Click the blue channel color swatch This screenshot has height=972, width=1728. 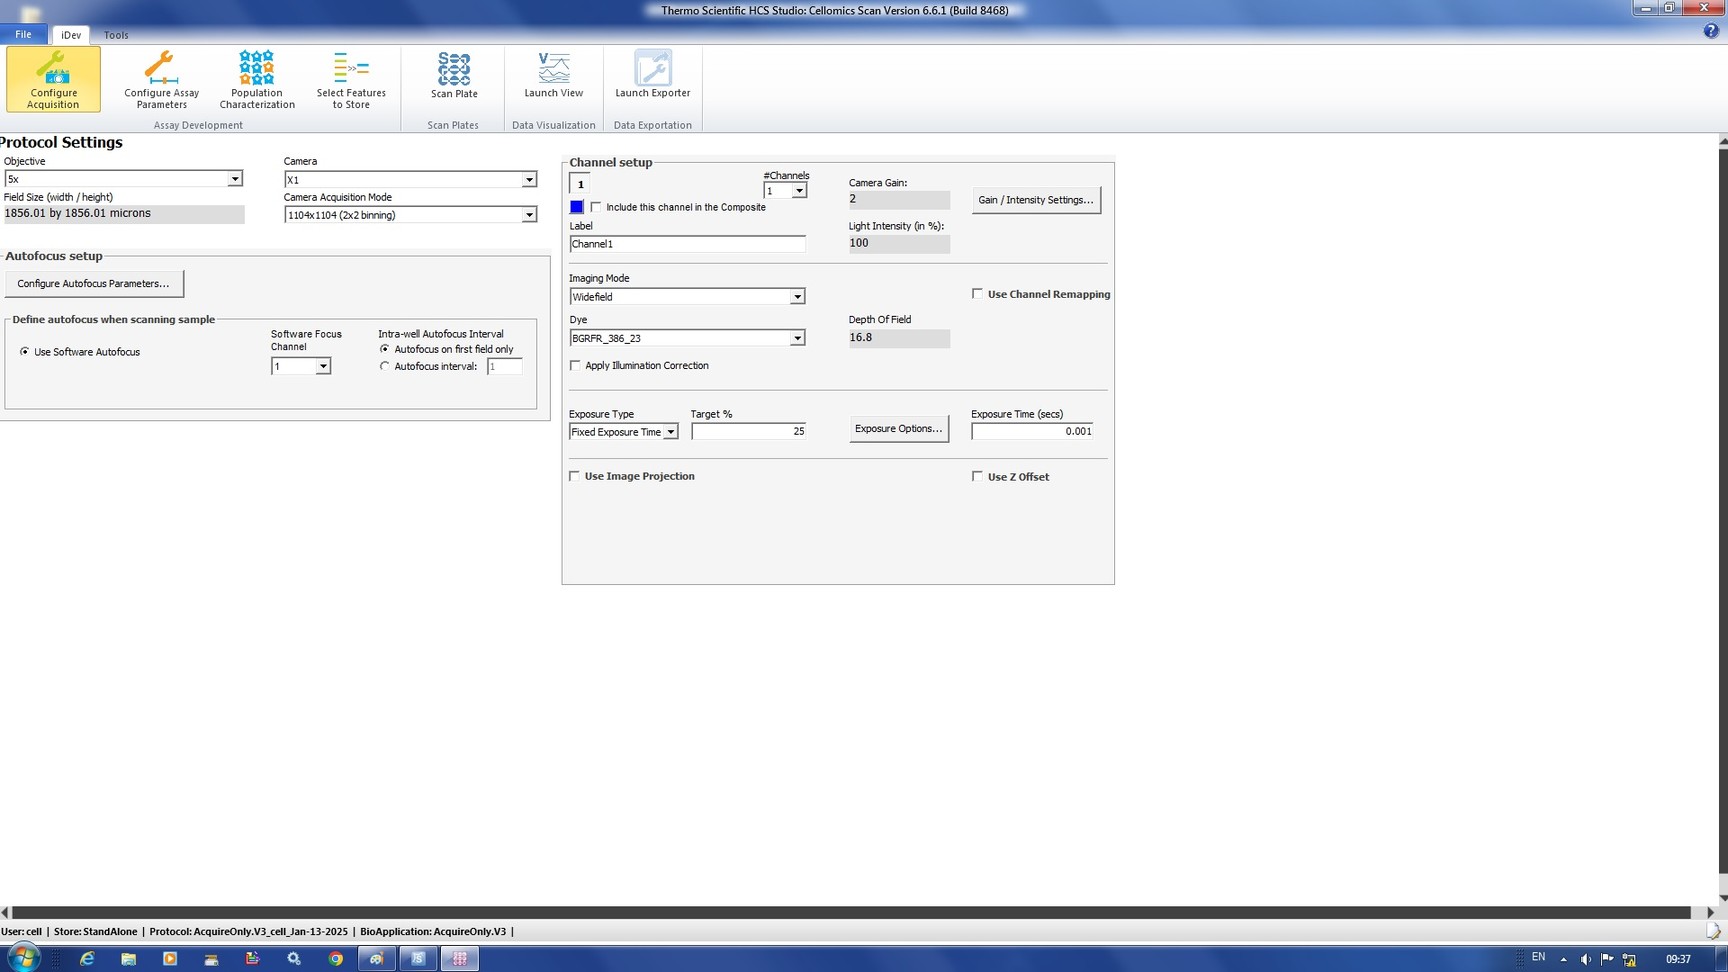577,207
